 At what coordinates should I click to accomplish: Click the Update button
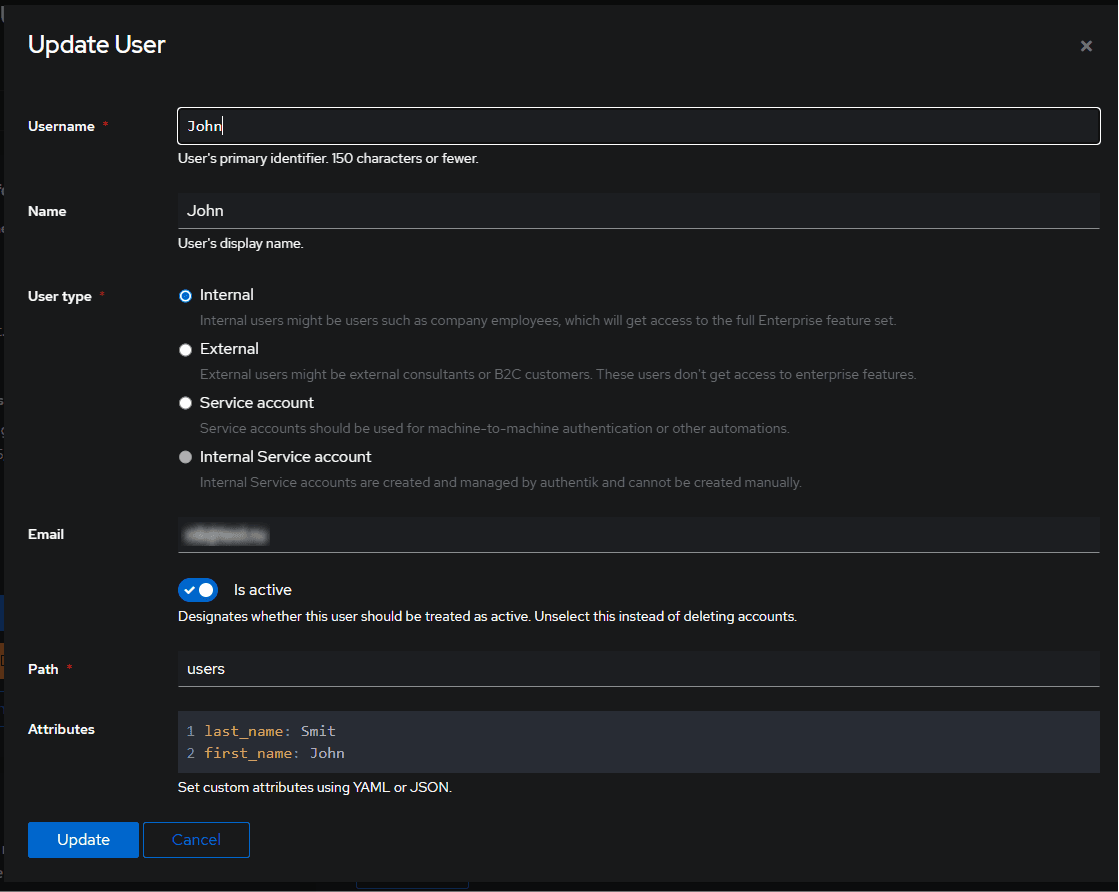[83, 840]
